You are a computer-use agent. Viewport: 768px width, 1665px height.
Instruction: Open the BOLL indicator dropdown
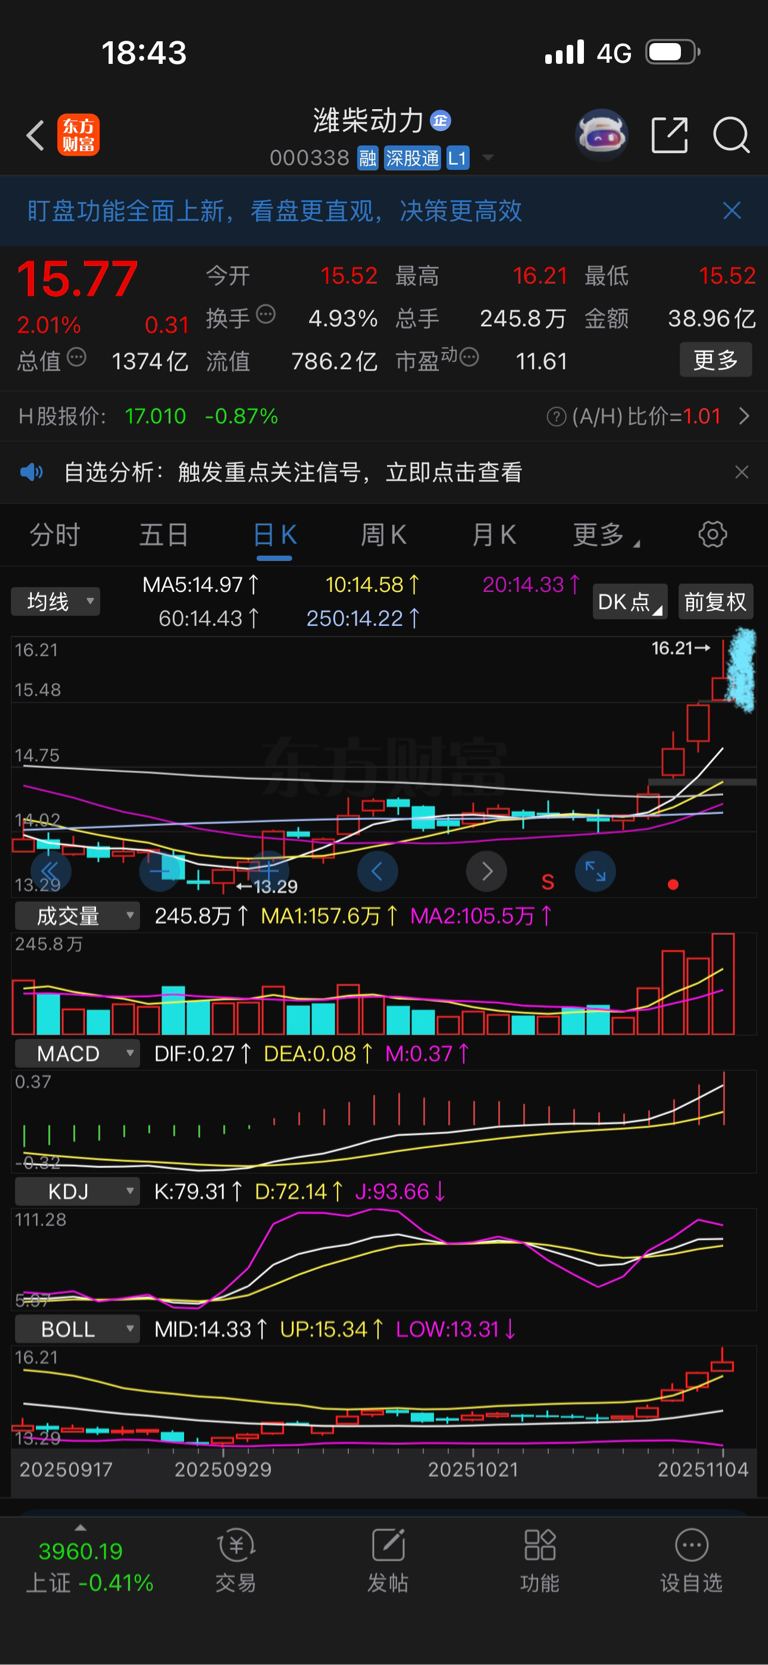(77, 1330)
